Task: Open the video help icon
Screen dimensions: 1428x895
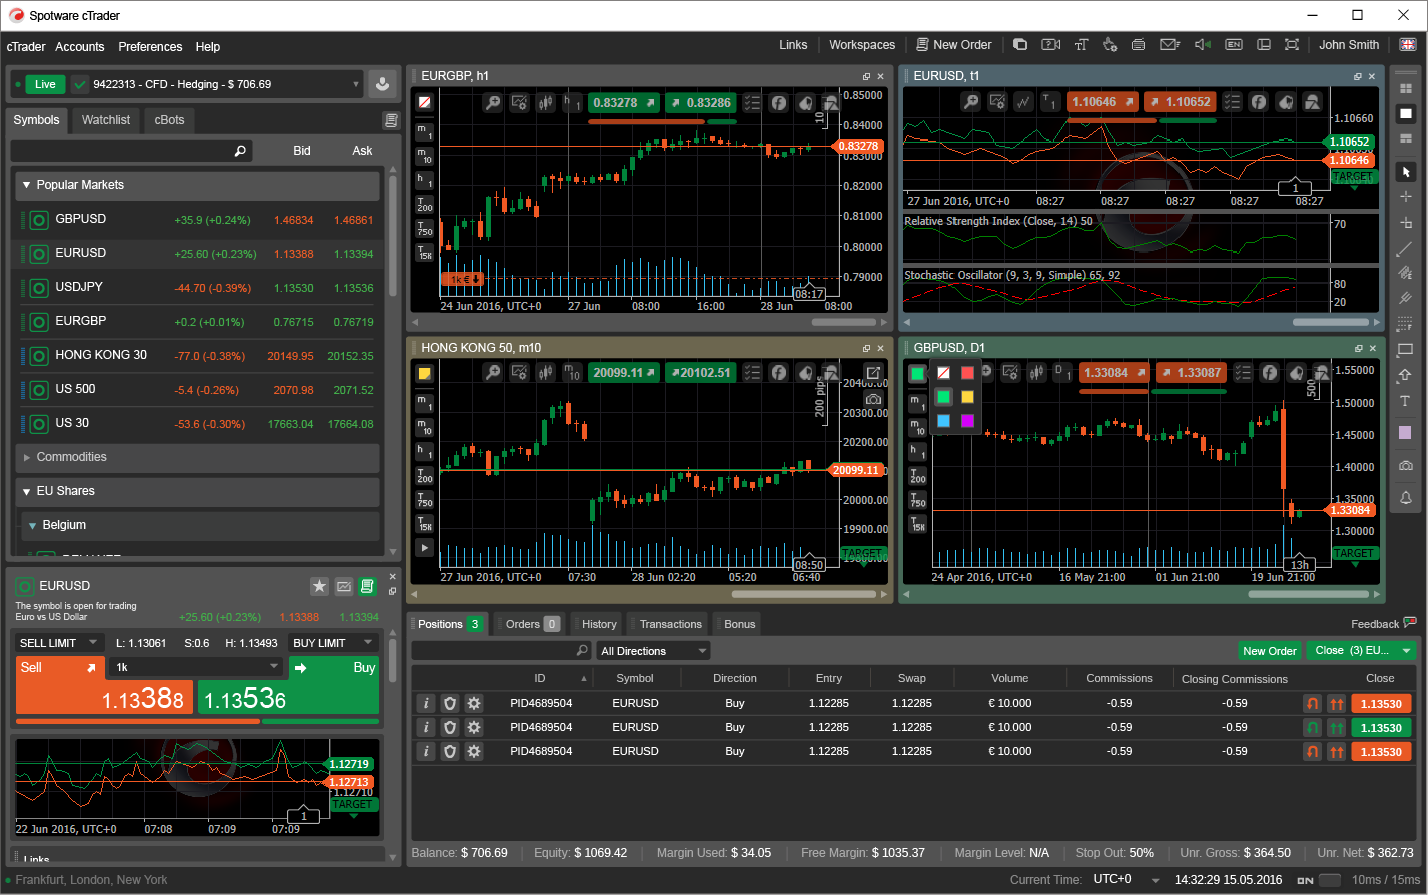Action: click(1050, 45)
